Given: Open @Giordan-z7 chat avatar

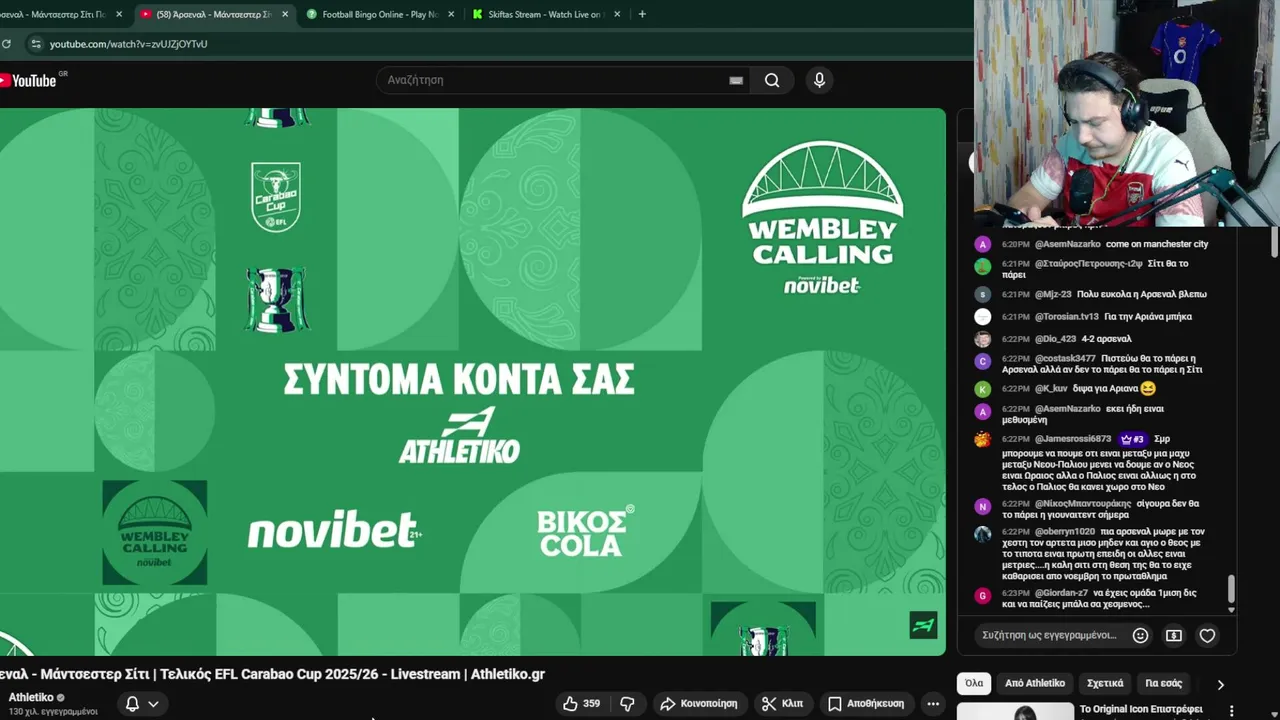Looking at the screenshot, I should tap(983, 596).
